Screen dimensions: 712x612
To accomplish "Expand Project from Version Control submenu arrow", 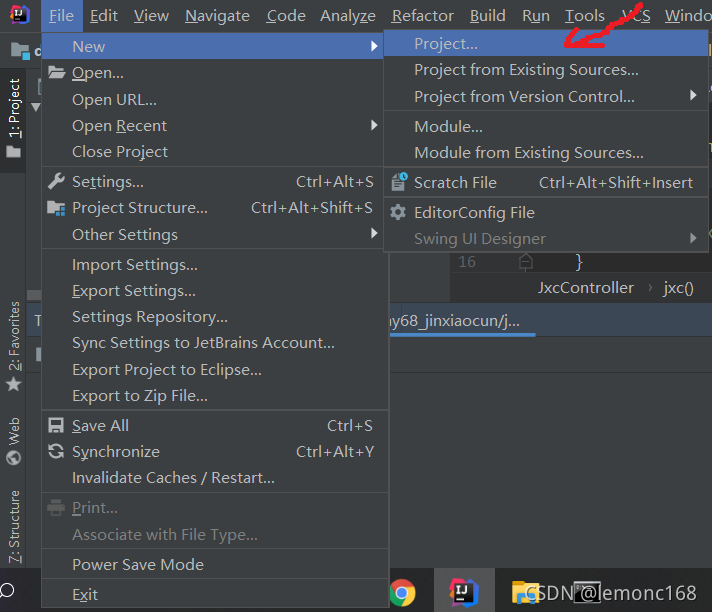I will (693, 95).
